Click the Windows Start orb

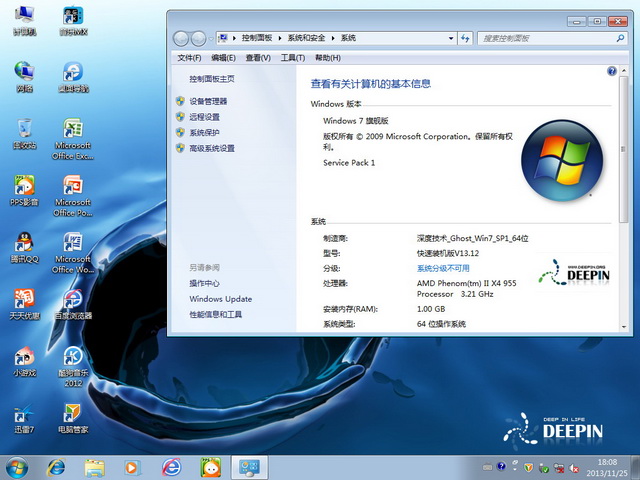click(17, 468)
